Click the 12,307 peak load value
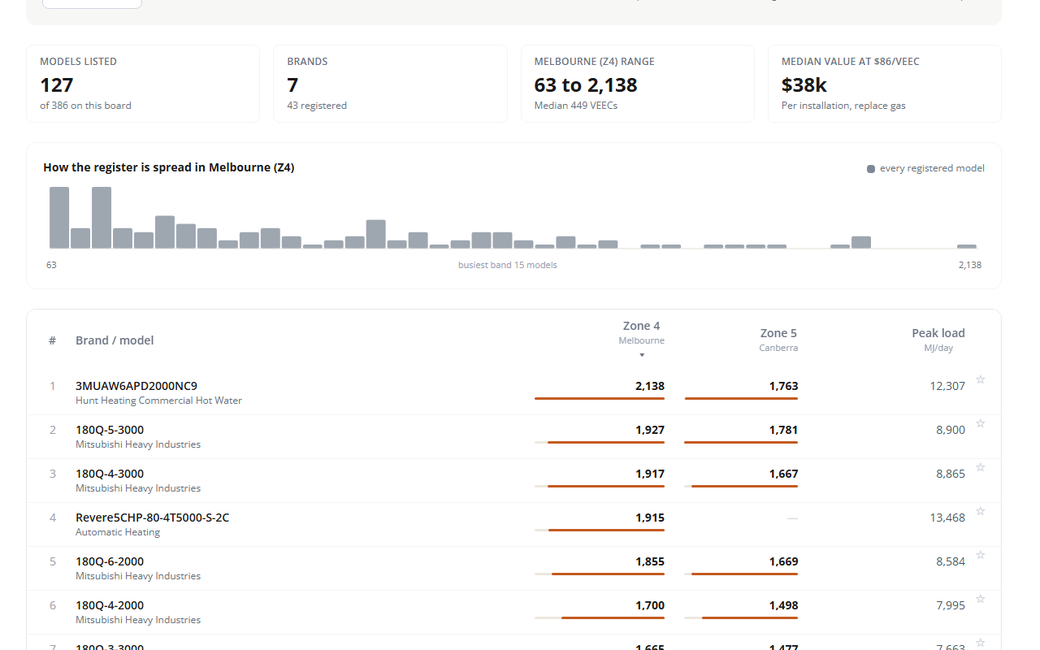The width and height of the screenshot is (1040, 650). (x=947, y=386)
